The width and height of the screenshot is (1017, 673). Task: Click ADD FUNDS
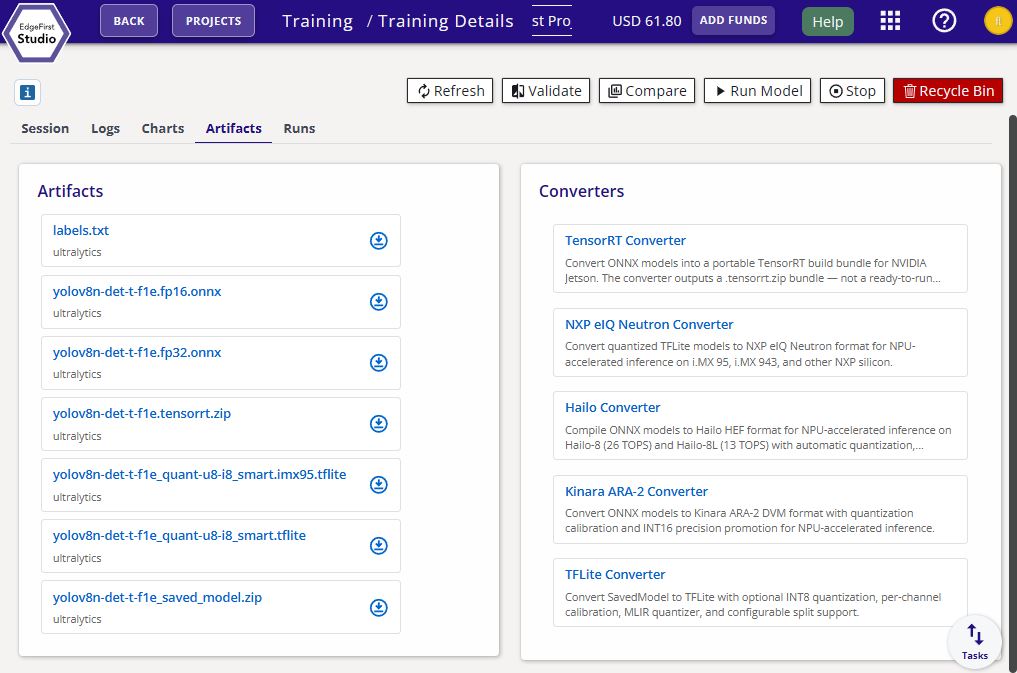pyautogui.click(x=733, y=20)
